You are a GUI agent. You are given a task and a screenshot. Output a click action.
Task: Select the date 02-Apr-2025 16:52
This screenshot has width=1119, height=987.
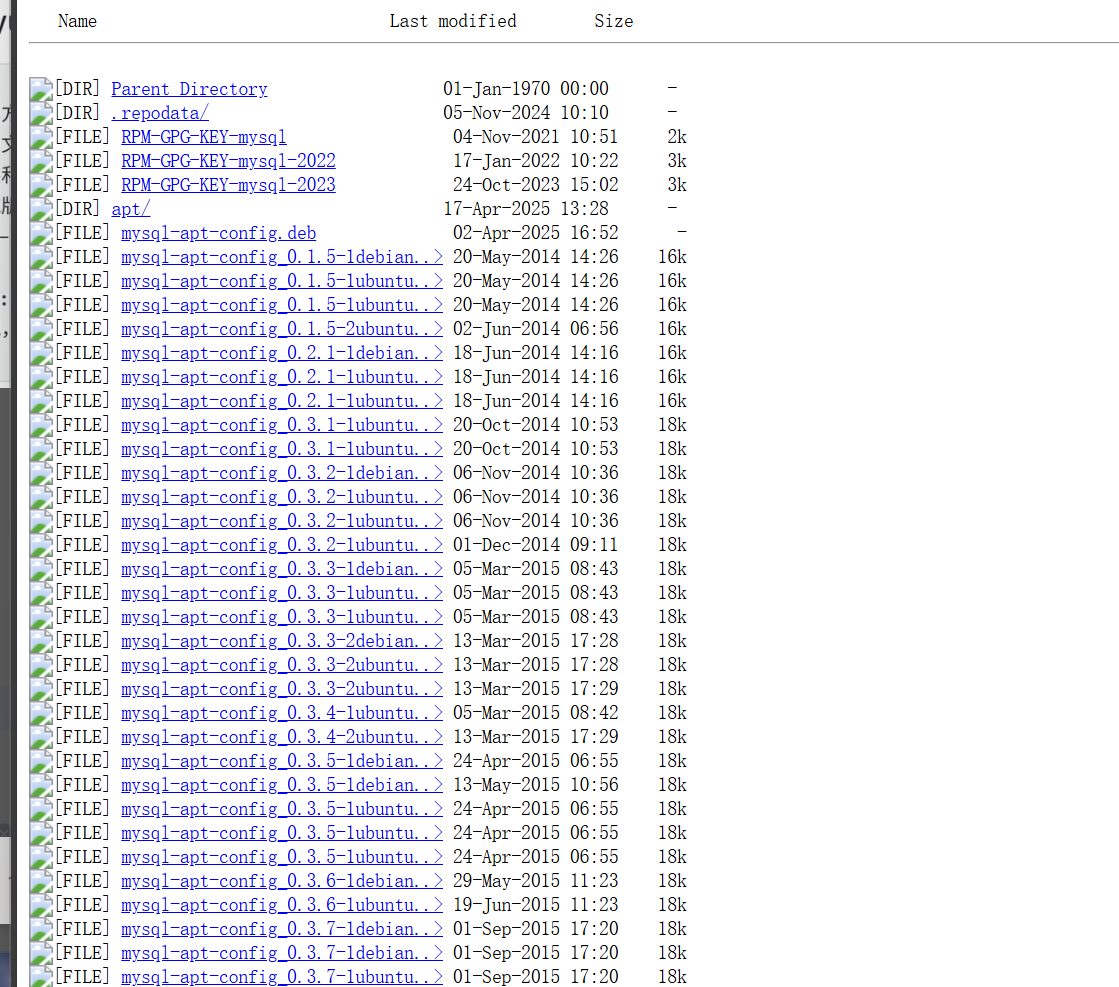pos(536,233)
